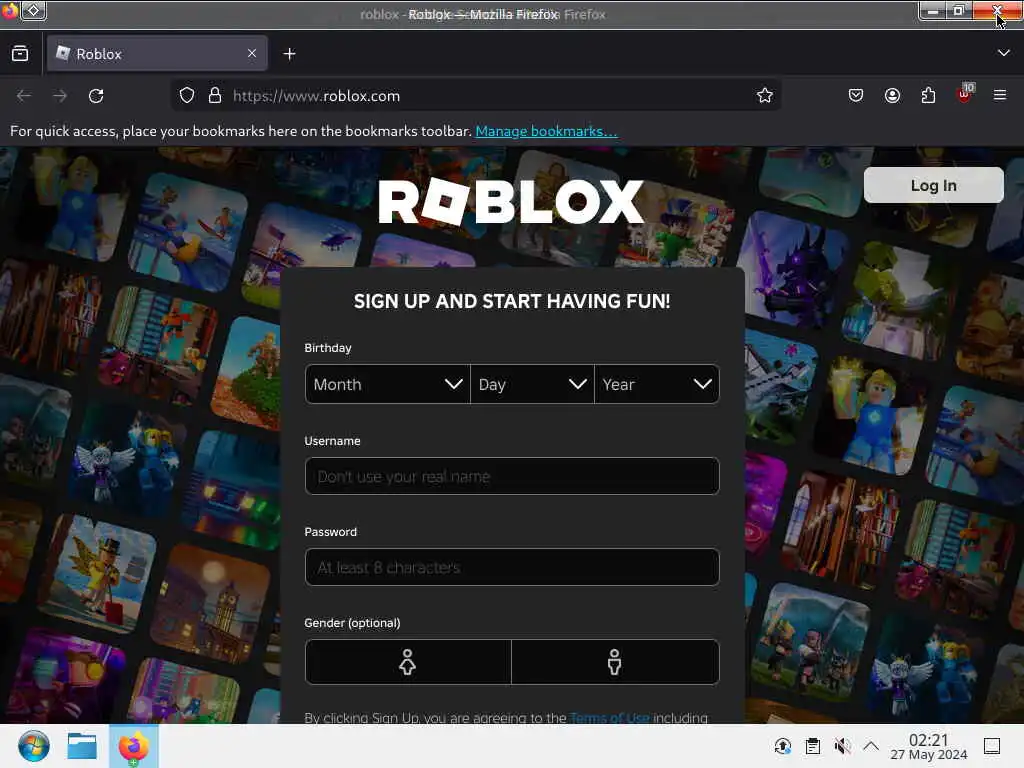Maximize the Firefox window
This screenshot has width=1024, height=768.
tap(959, 11)
